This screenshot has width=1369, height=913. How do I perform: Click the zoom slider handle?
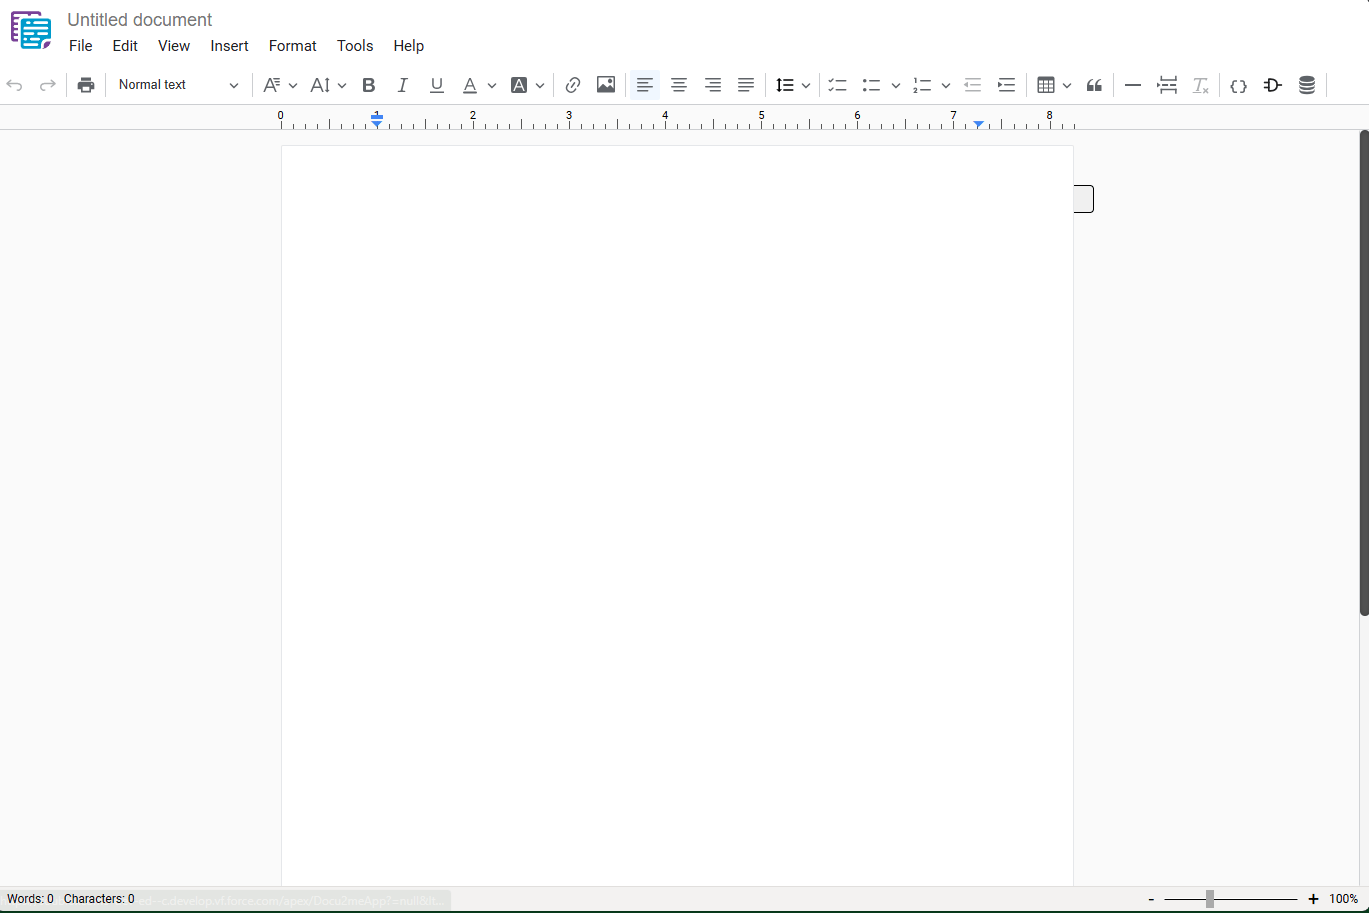tap(1210, 899)
